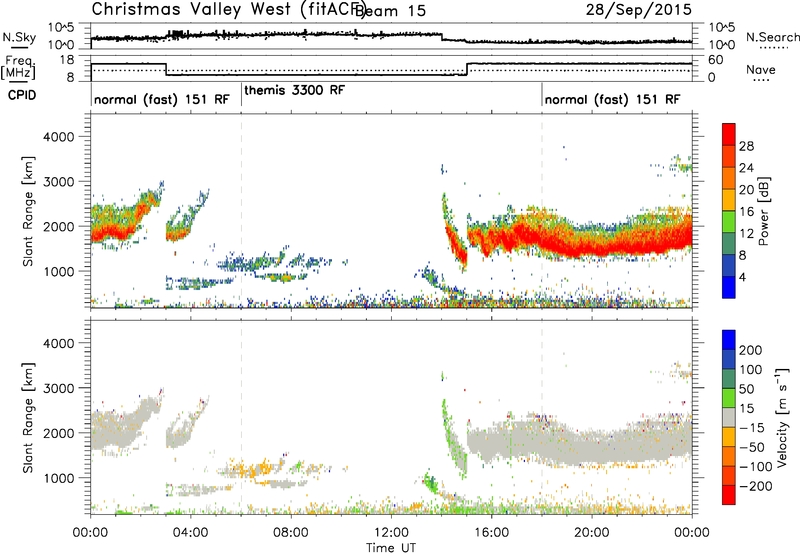Click the 08:00 tick label on the time axis
Viewport: 800px width, 554px height.
(291, 533)
